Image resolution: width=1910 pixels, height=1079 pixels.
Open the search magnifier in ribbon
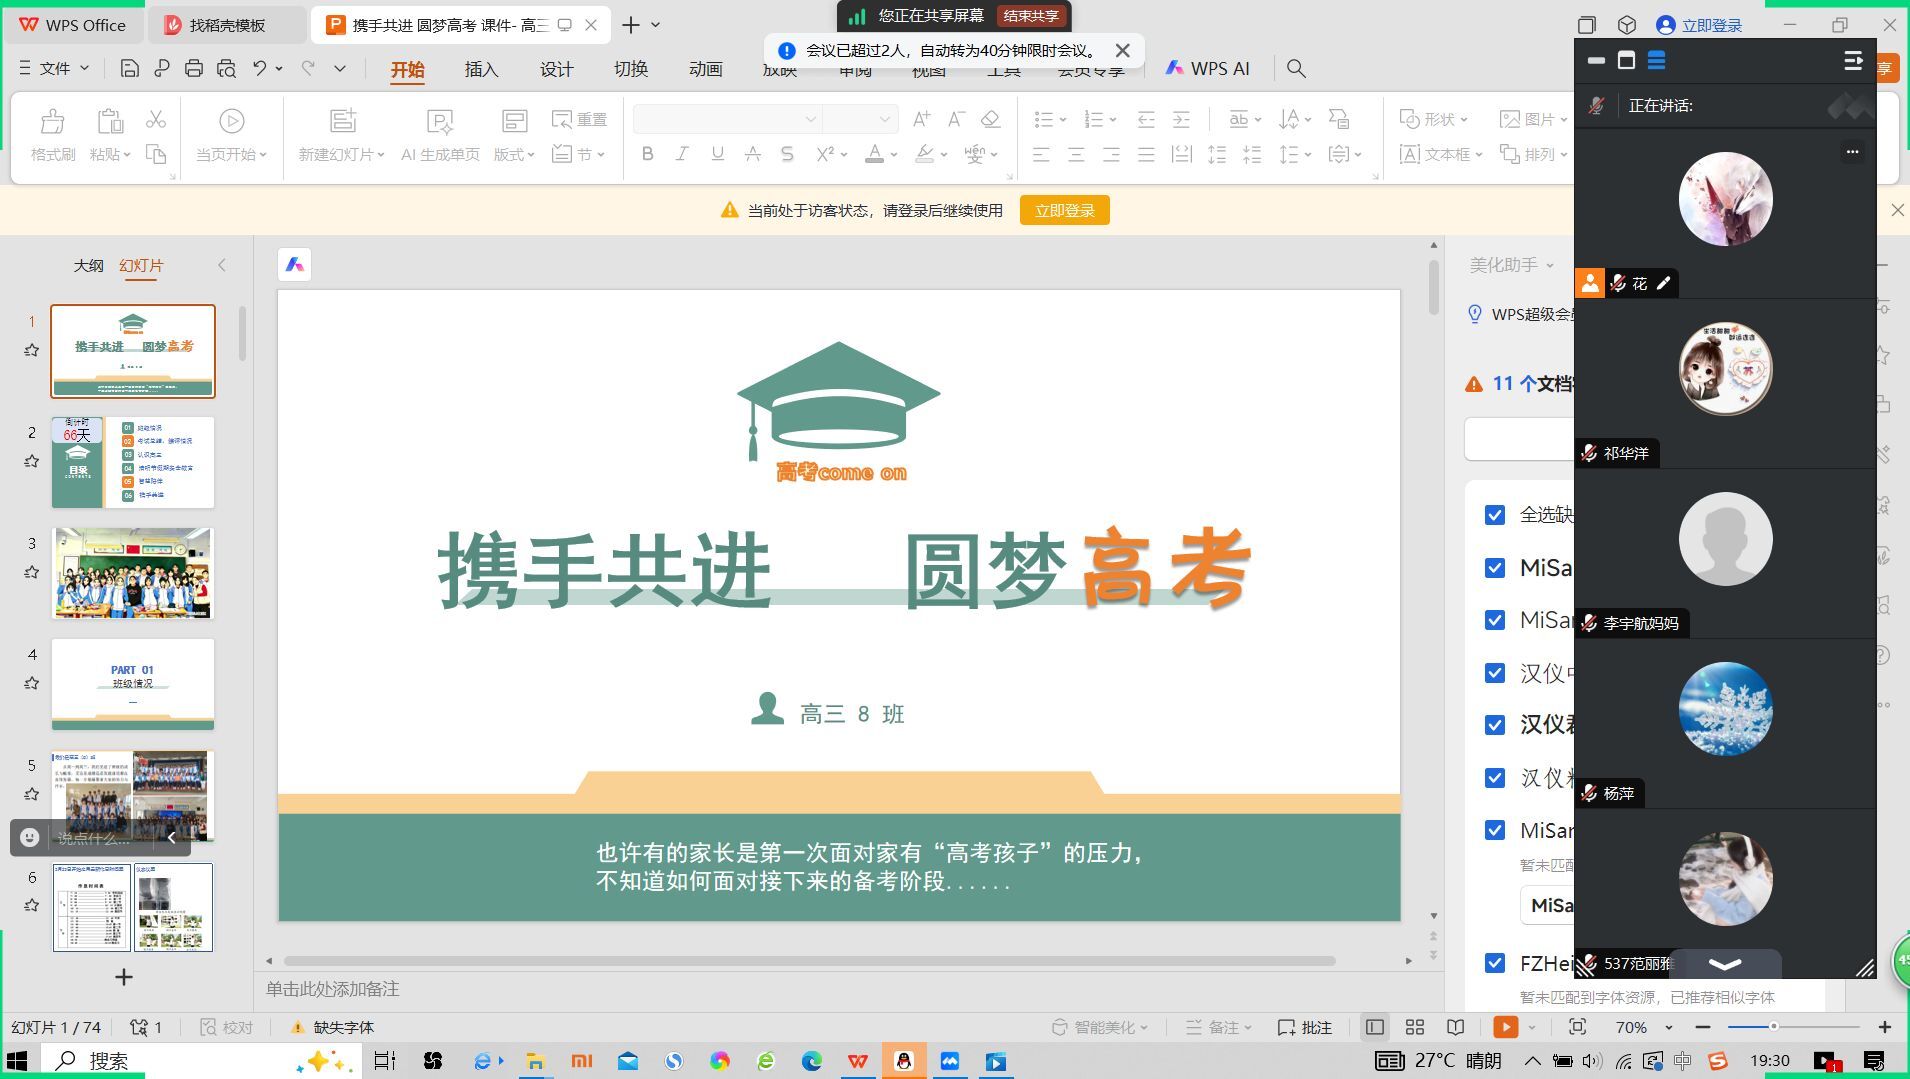(x=1296, y=68)
